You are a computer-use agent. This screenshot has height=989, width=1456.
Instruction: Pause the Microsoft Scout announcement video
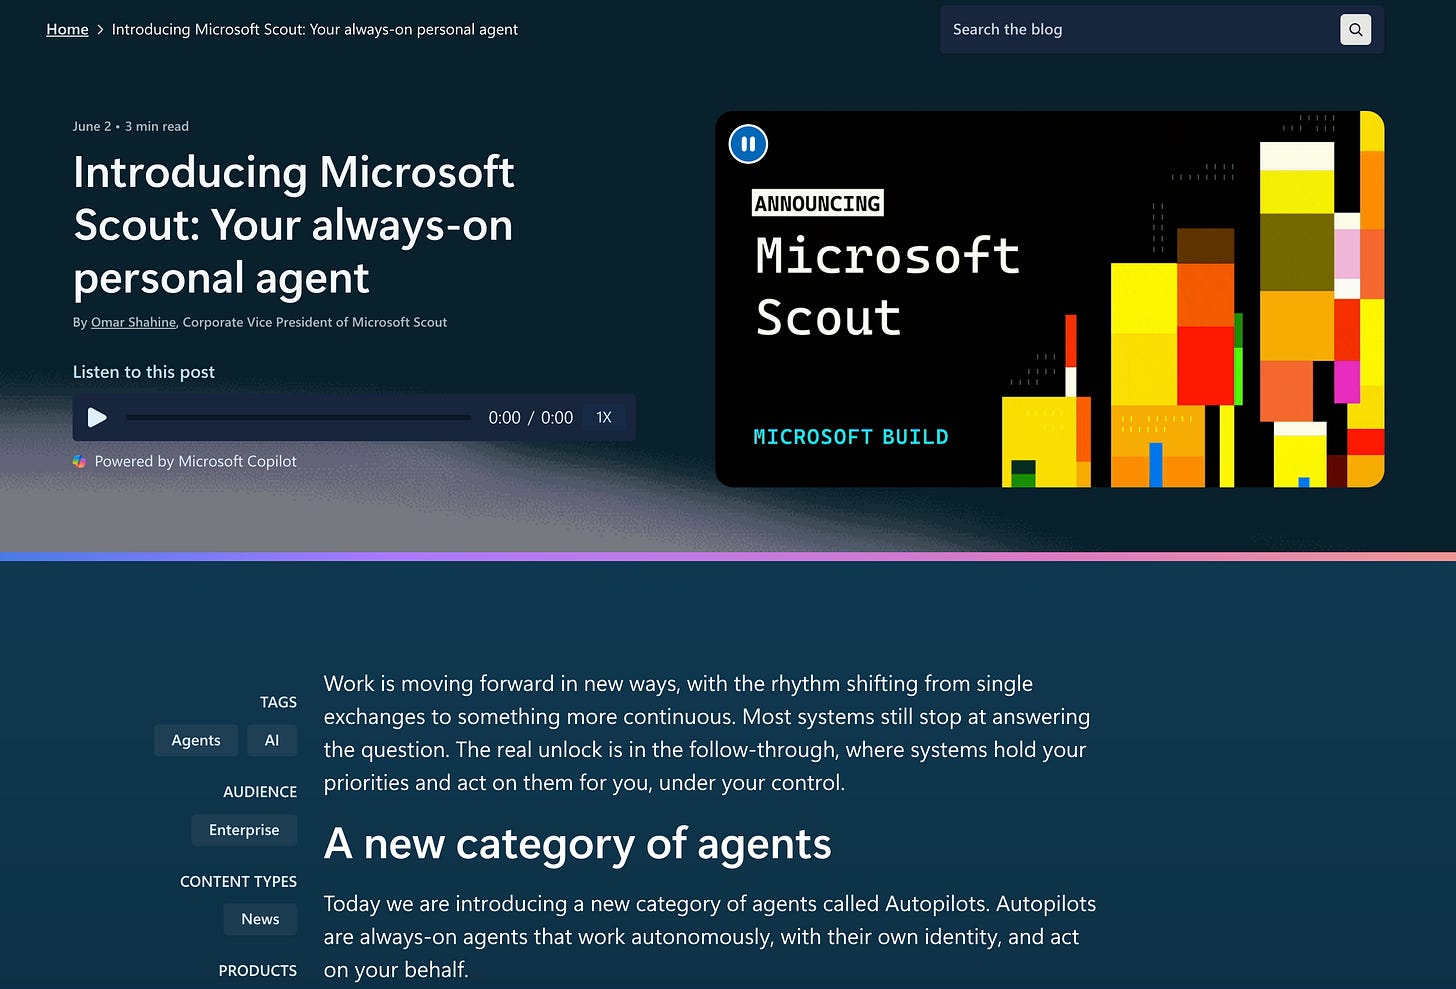(748, 144)
